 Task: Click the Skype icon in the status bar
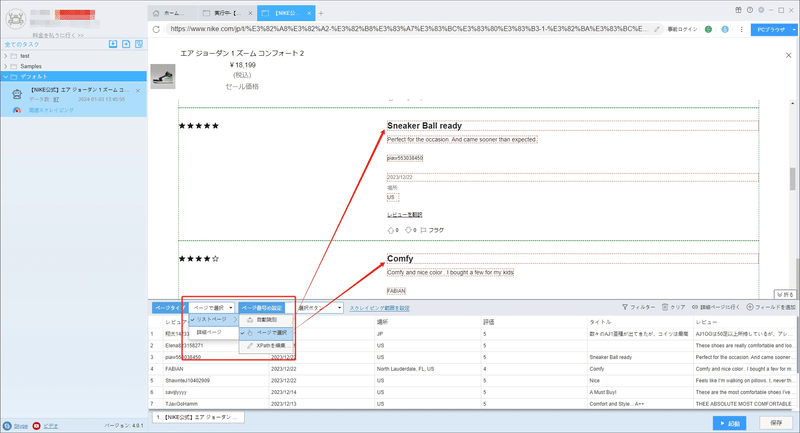pos(7,426)
